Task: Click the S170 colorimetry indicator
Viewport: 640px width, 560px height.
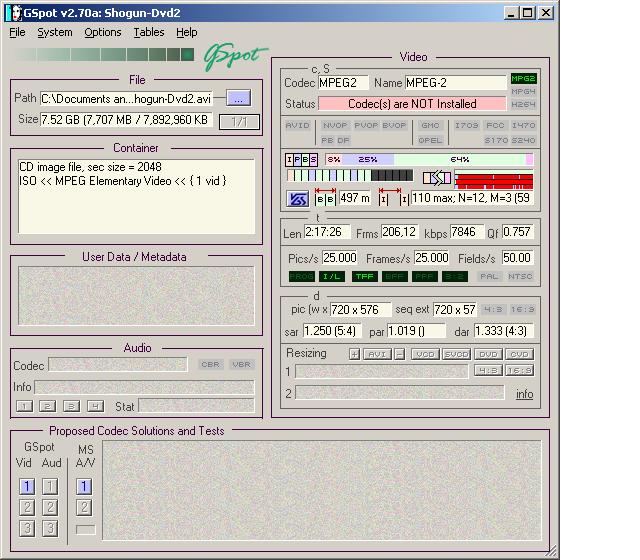Action: coord(496,140)
